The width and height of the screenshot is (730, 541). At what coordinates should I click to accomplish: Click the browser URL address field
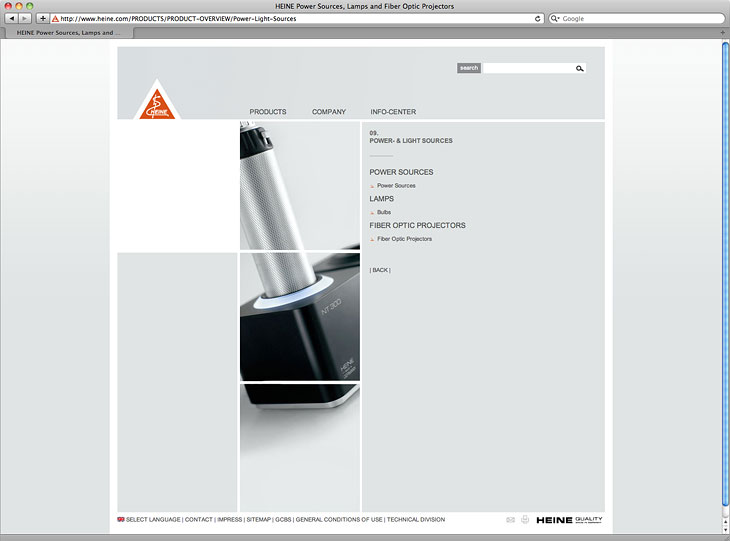(x=298, y=19)
